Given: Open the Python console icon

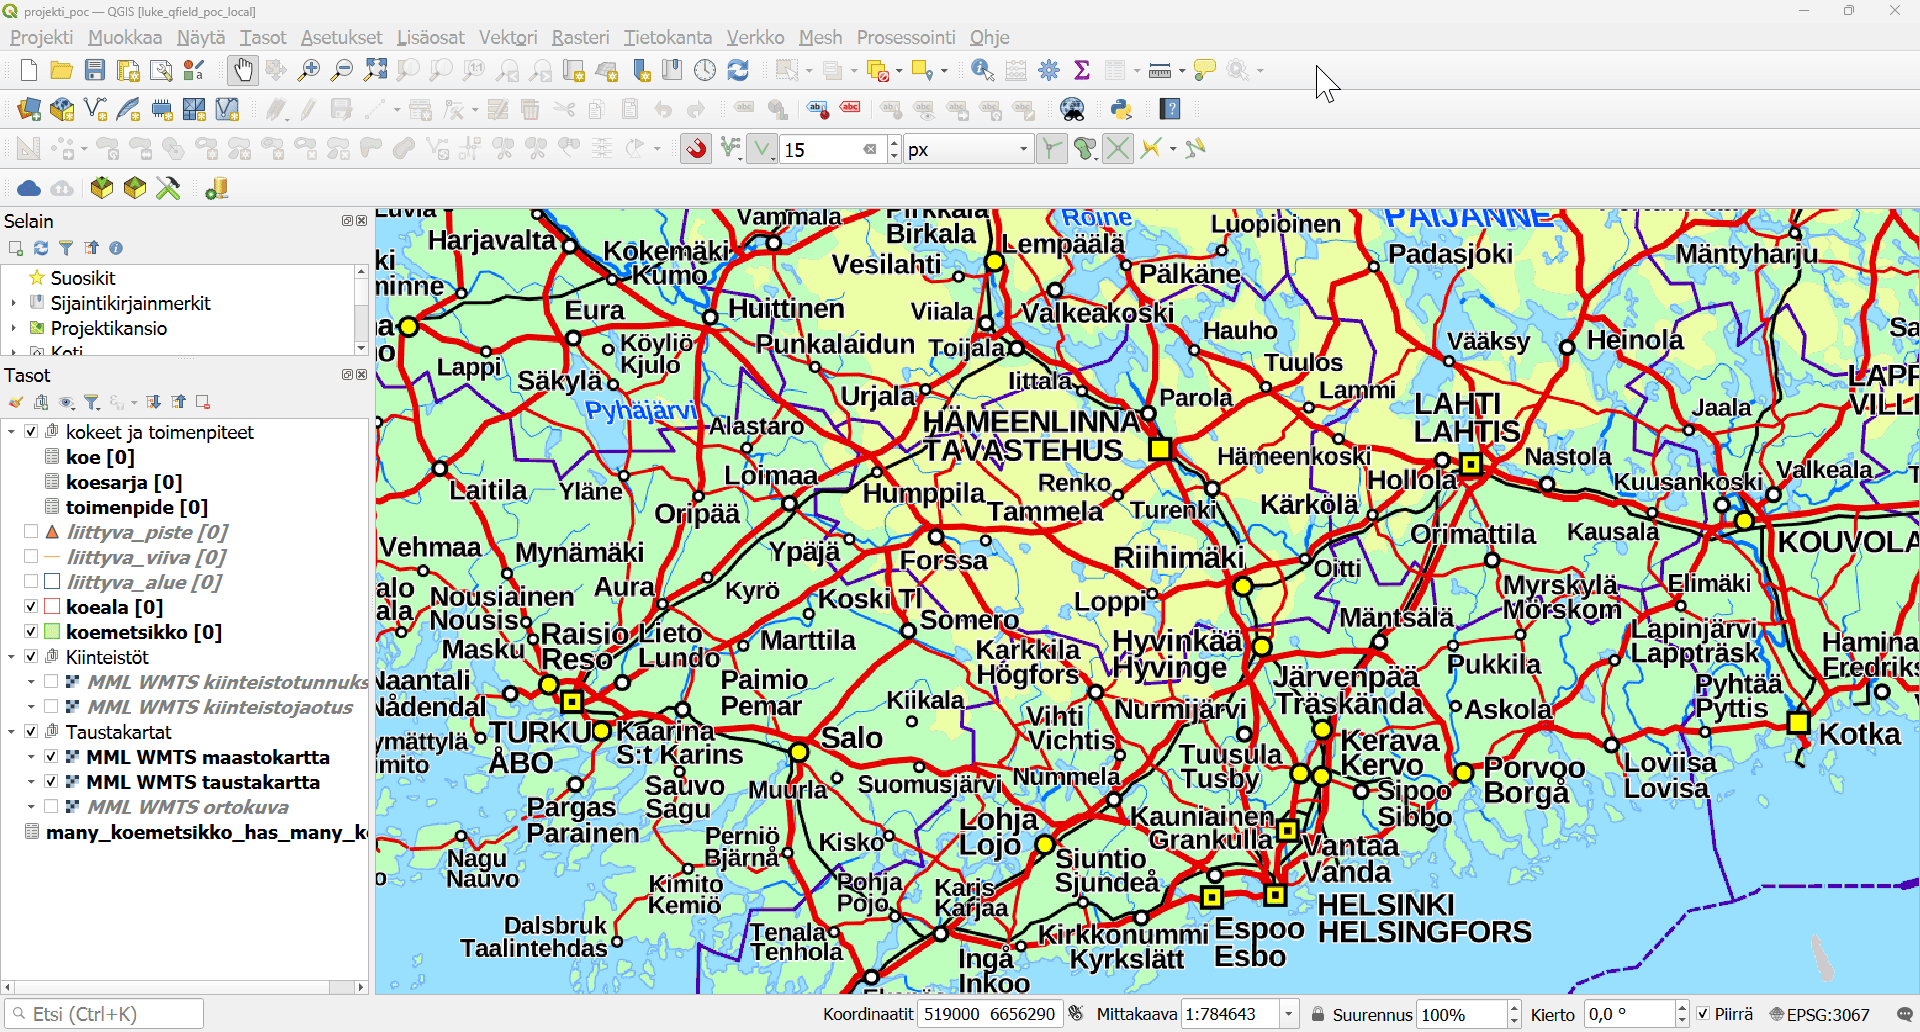Looking at the screenshot, I should 1121,109.
